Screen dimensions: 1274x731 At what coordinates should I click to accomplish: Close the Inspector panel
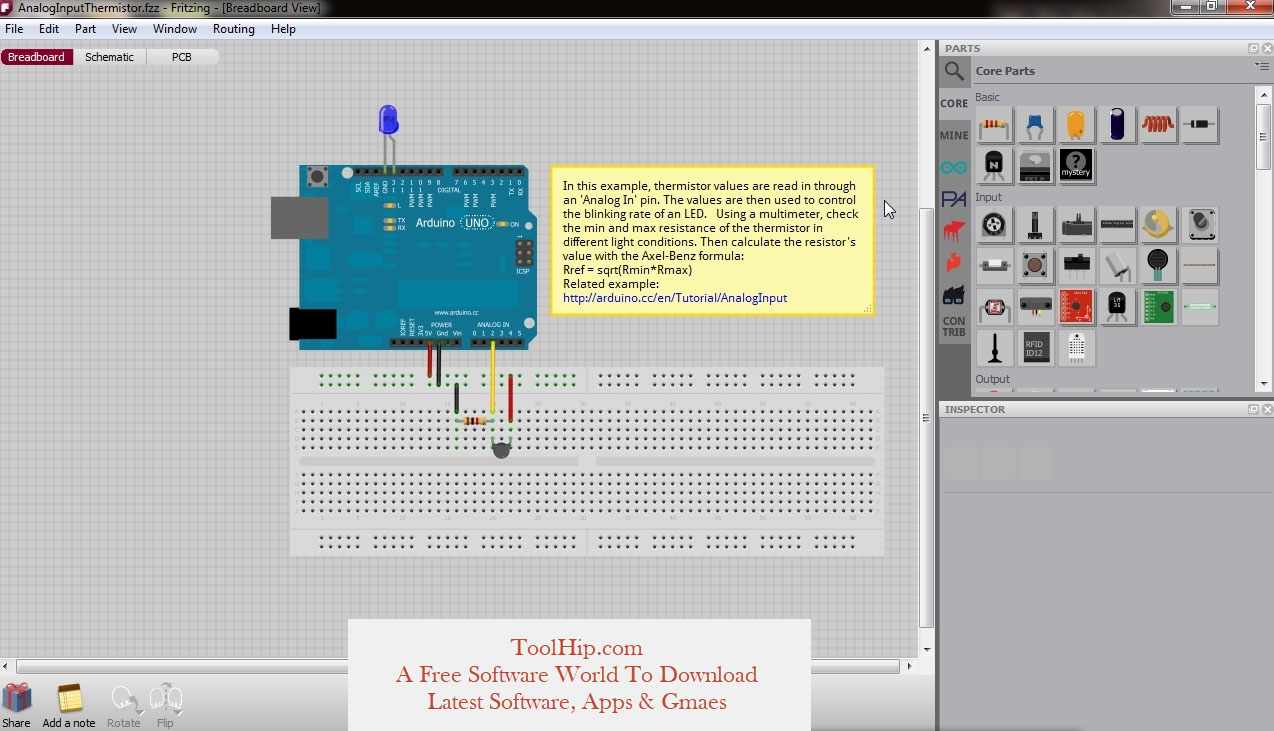pos(1267,409)
